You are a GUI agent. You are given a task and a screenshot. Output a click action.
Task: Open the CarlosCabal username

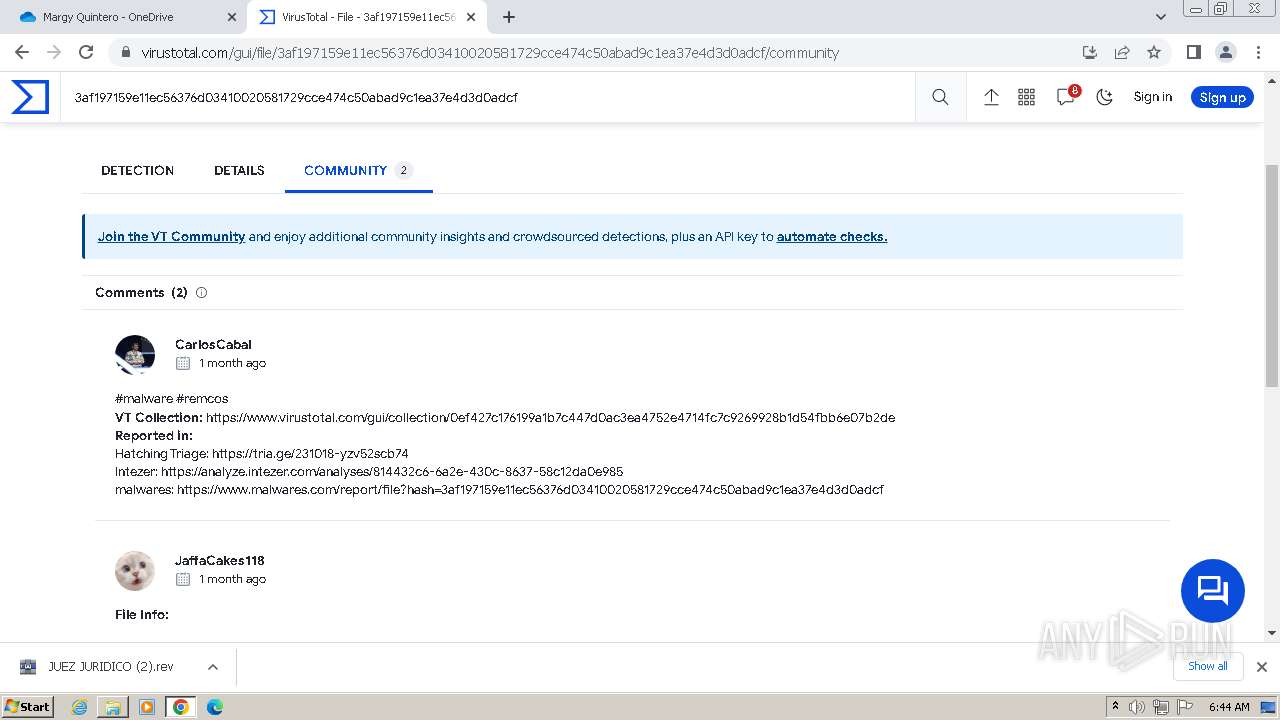pos(213,344)
